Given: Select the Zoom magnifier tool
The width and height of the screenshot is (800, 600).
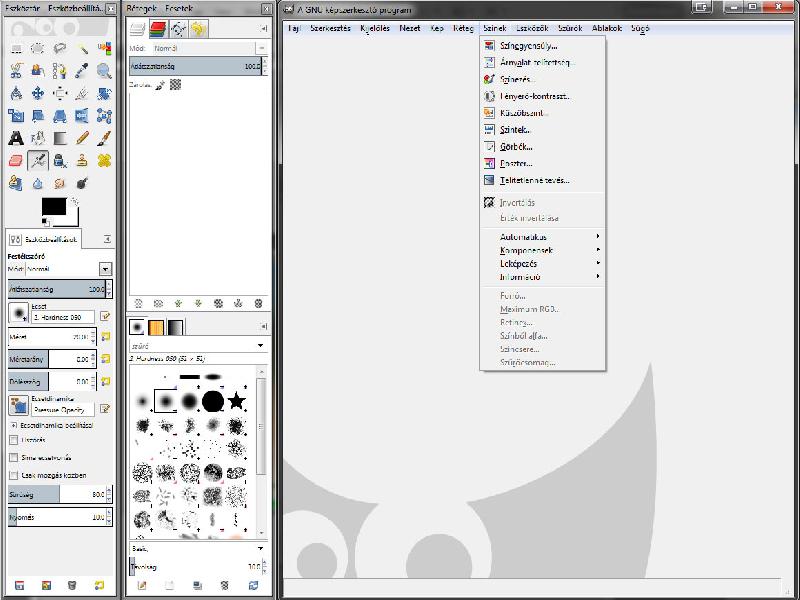Looking at the screenshot, I should coord(104,71).
